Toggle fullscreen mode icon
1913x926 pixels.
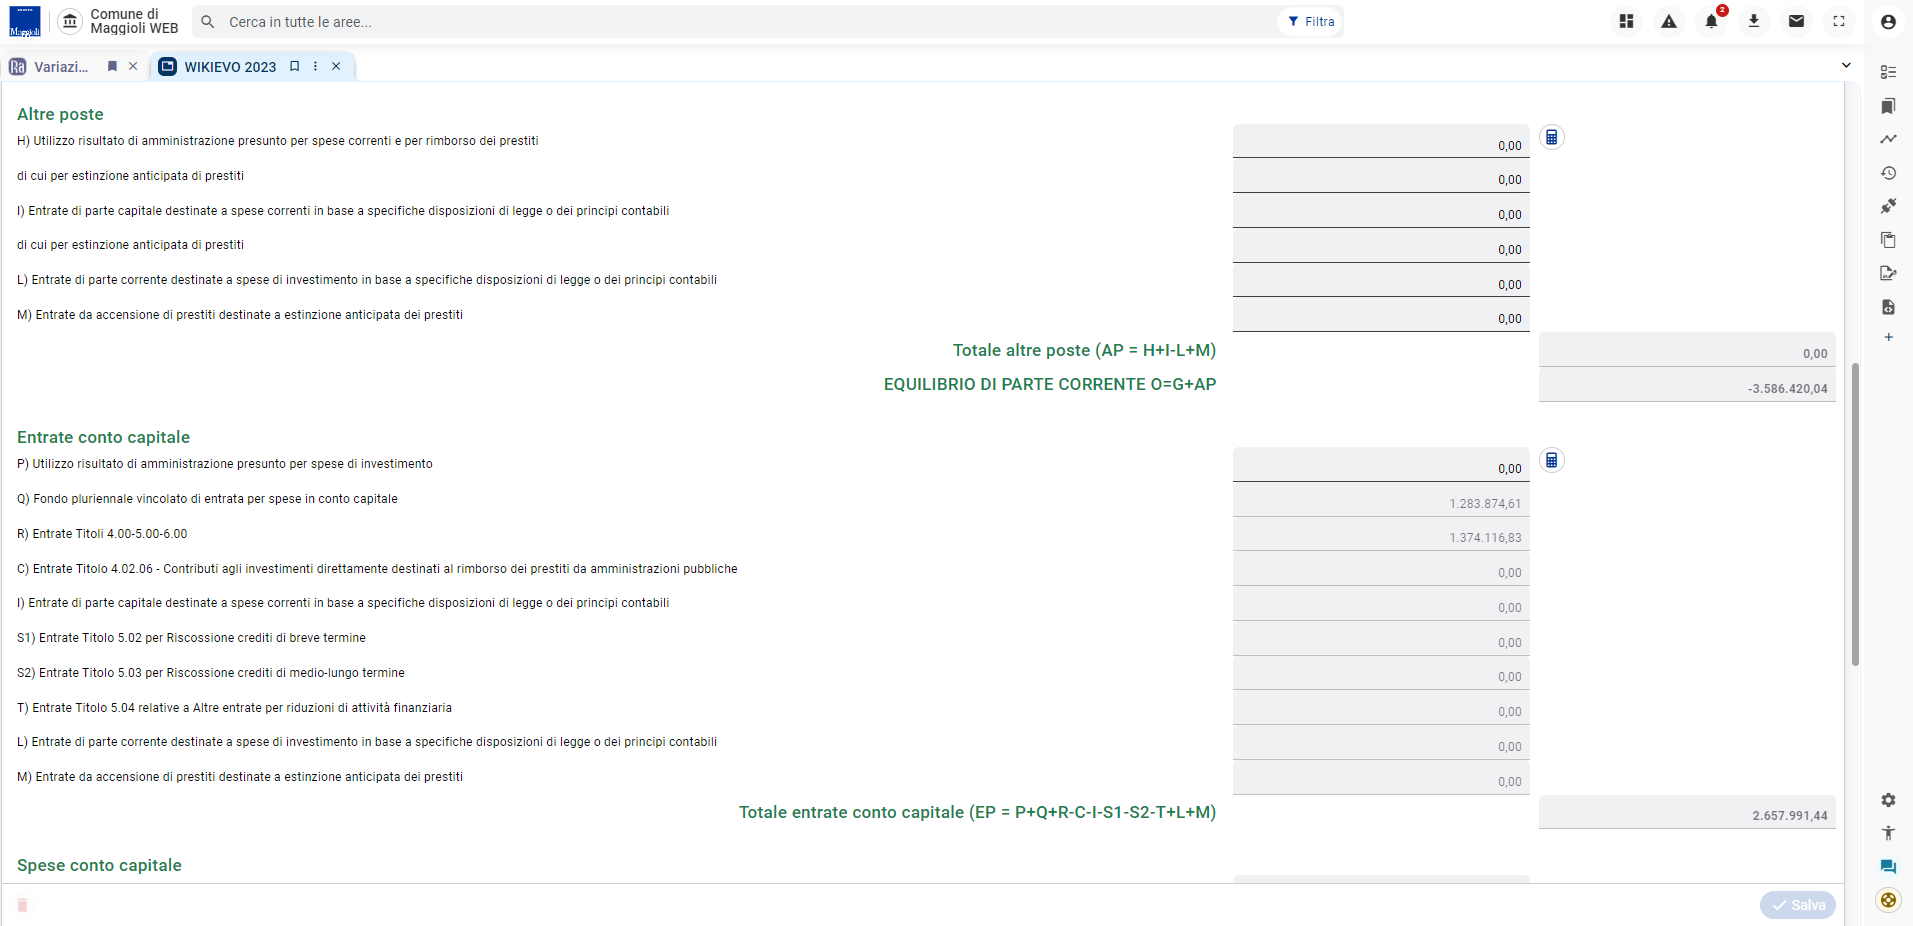tap(1838, 21)
